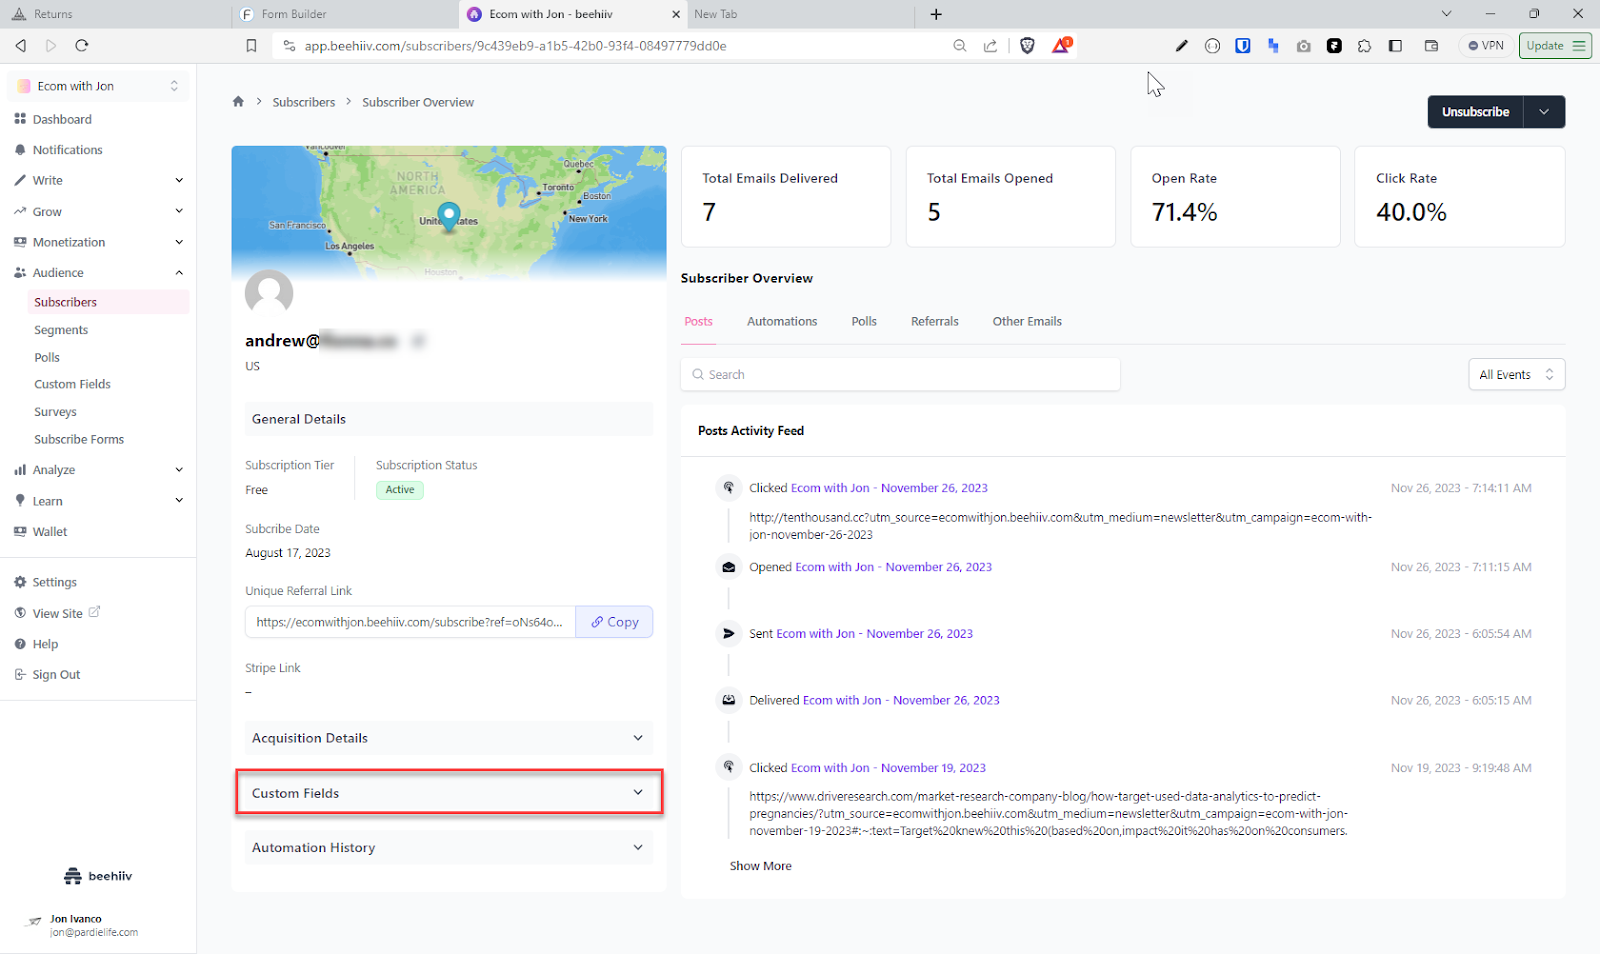The image size is (1600, 954).
Task: Click the zoom magnifier icon in address bar
Action: 960,46
